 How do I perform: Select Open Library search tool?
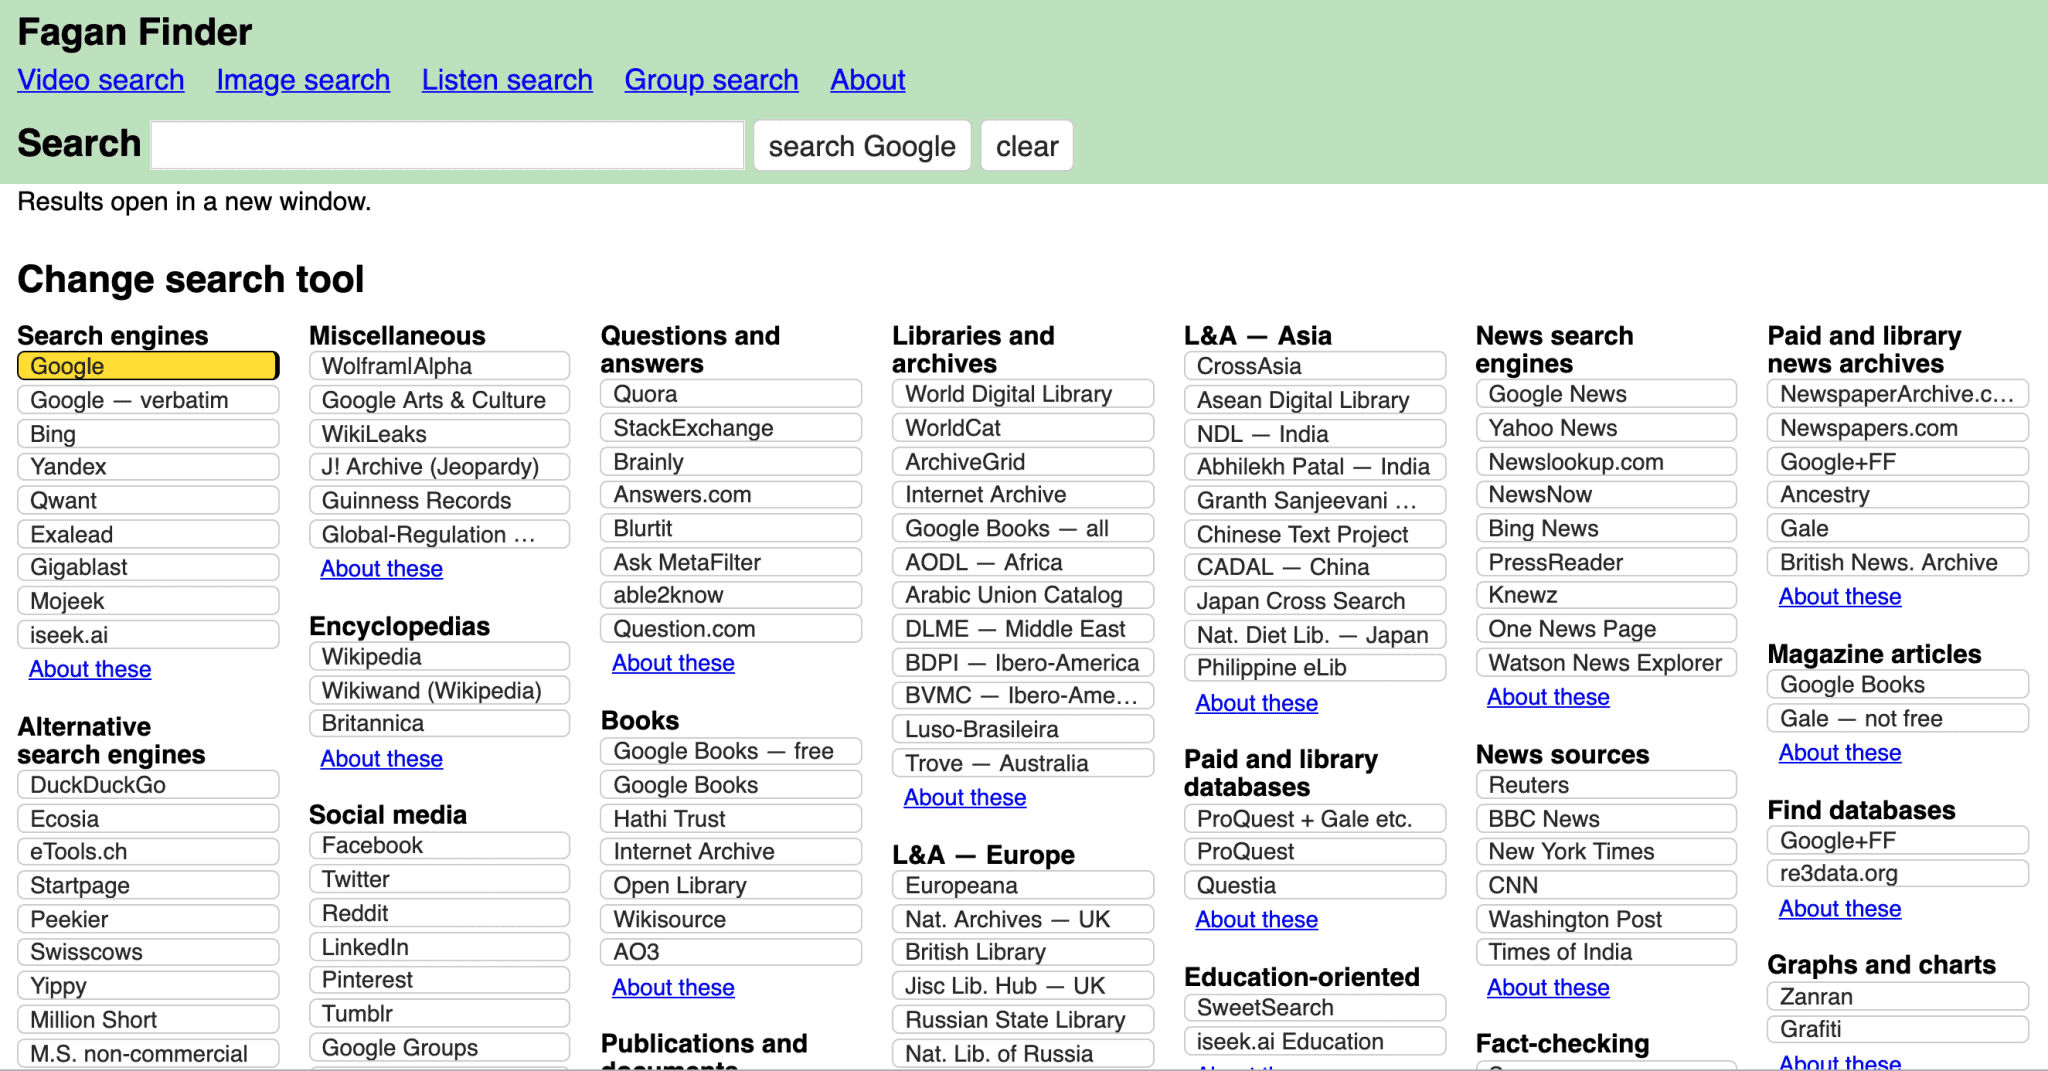(731, 886)
